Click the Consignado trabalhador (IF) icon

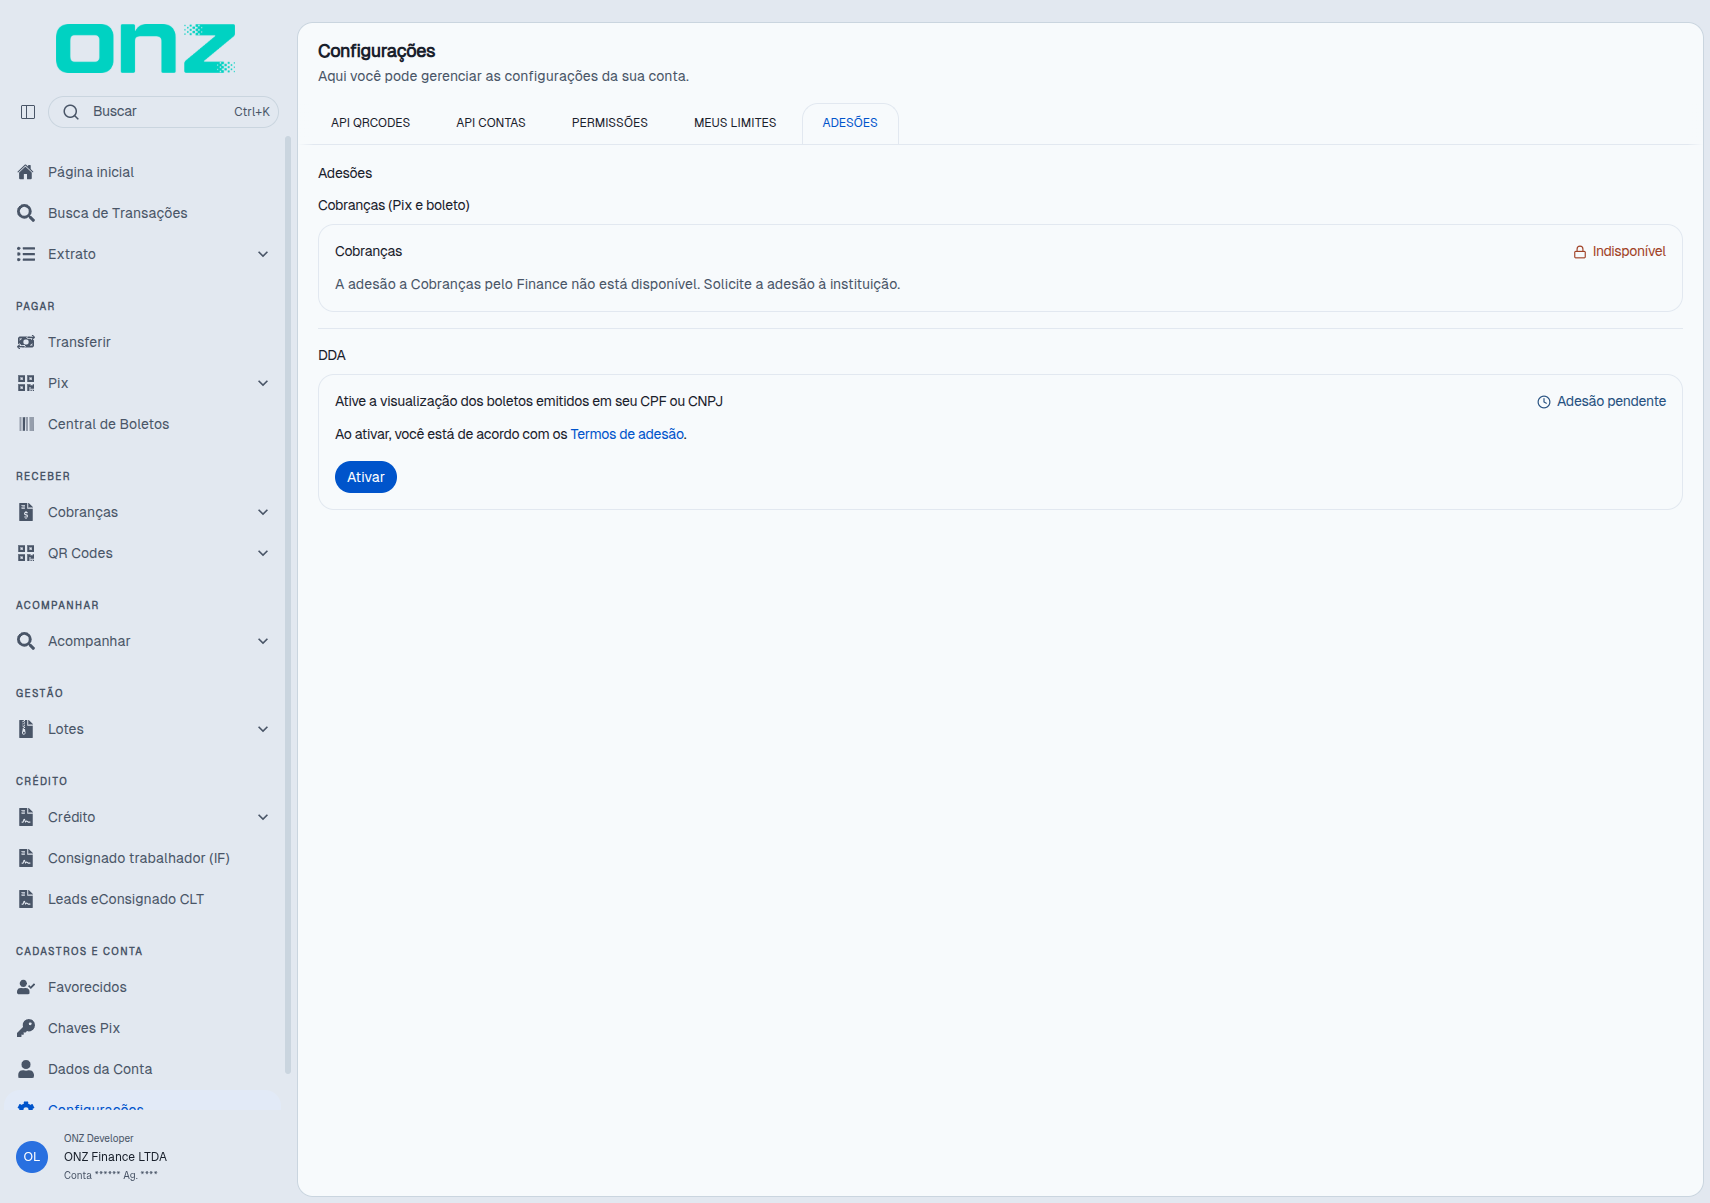[26, 858]
